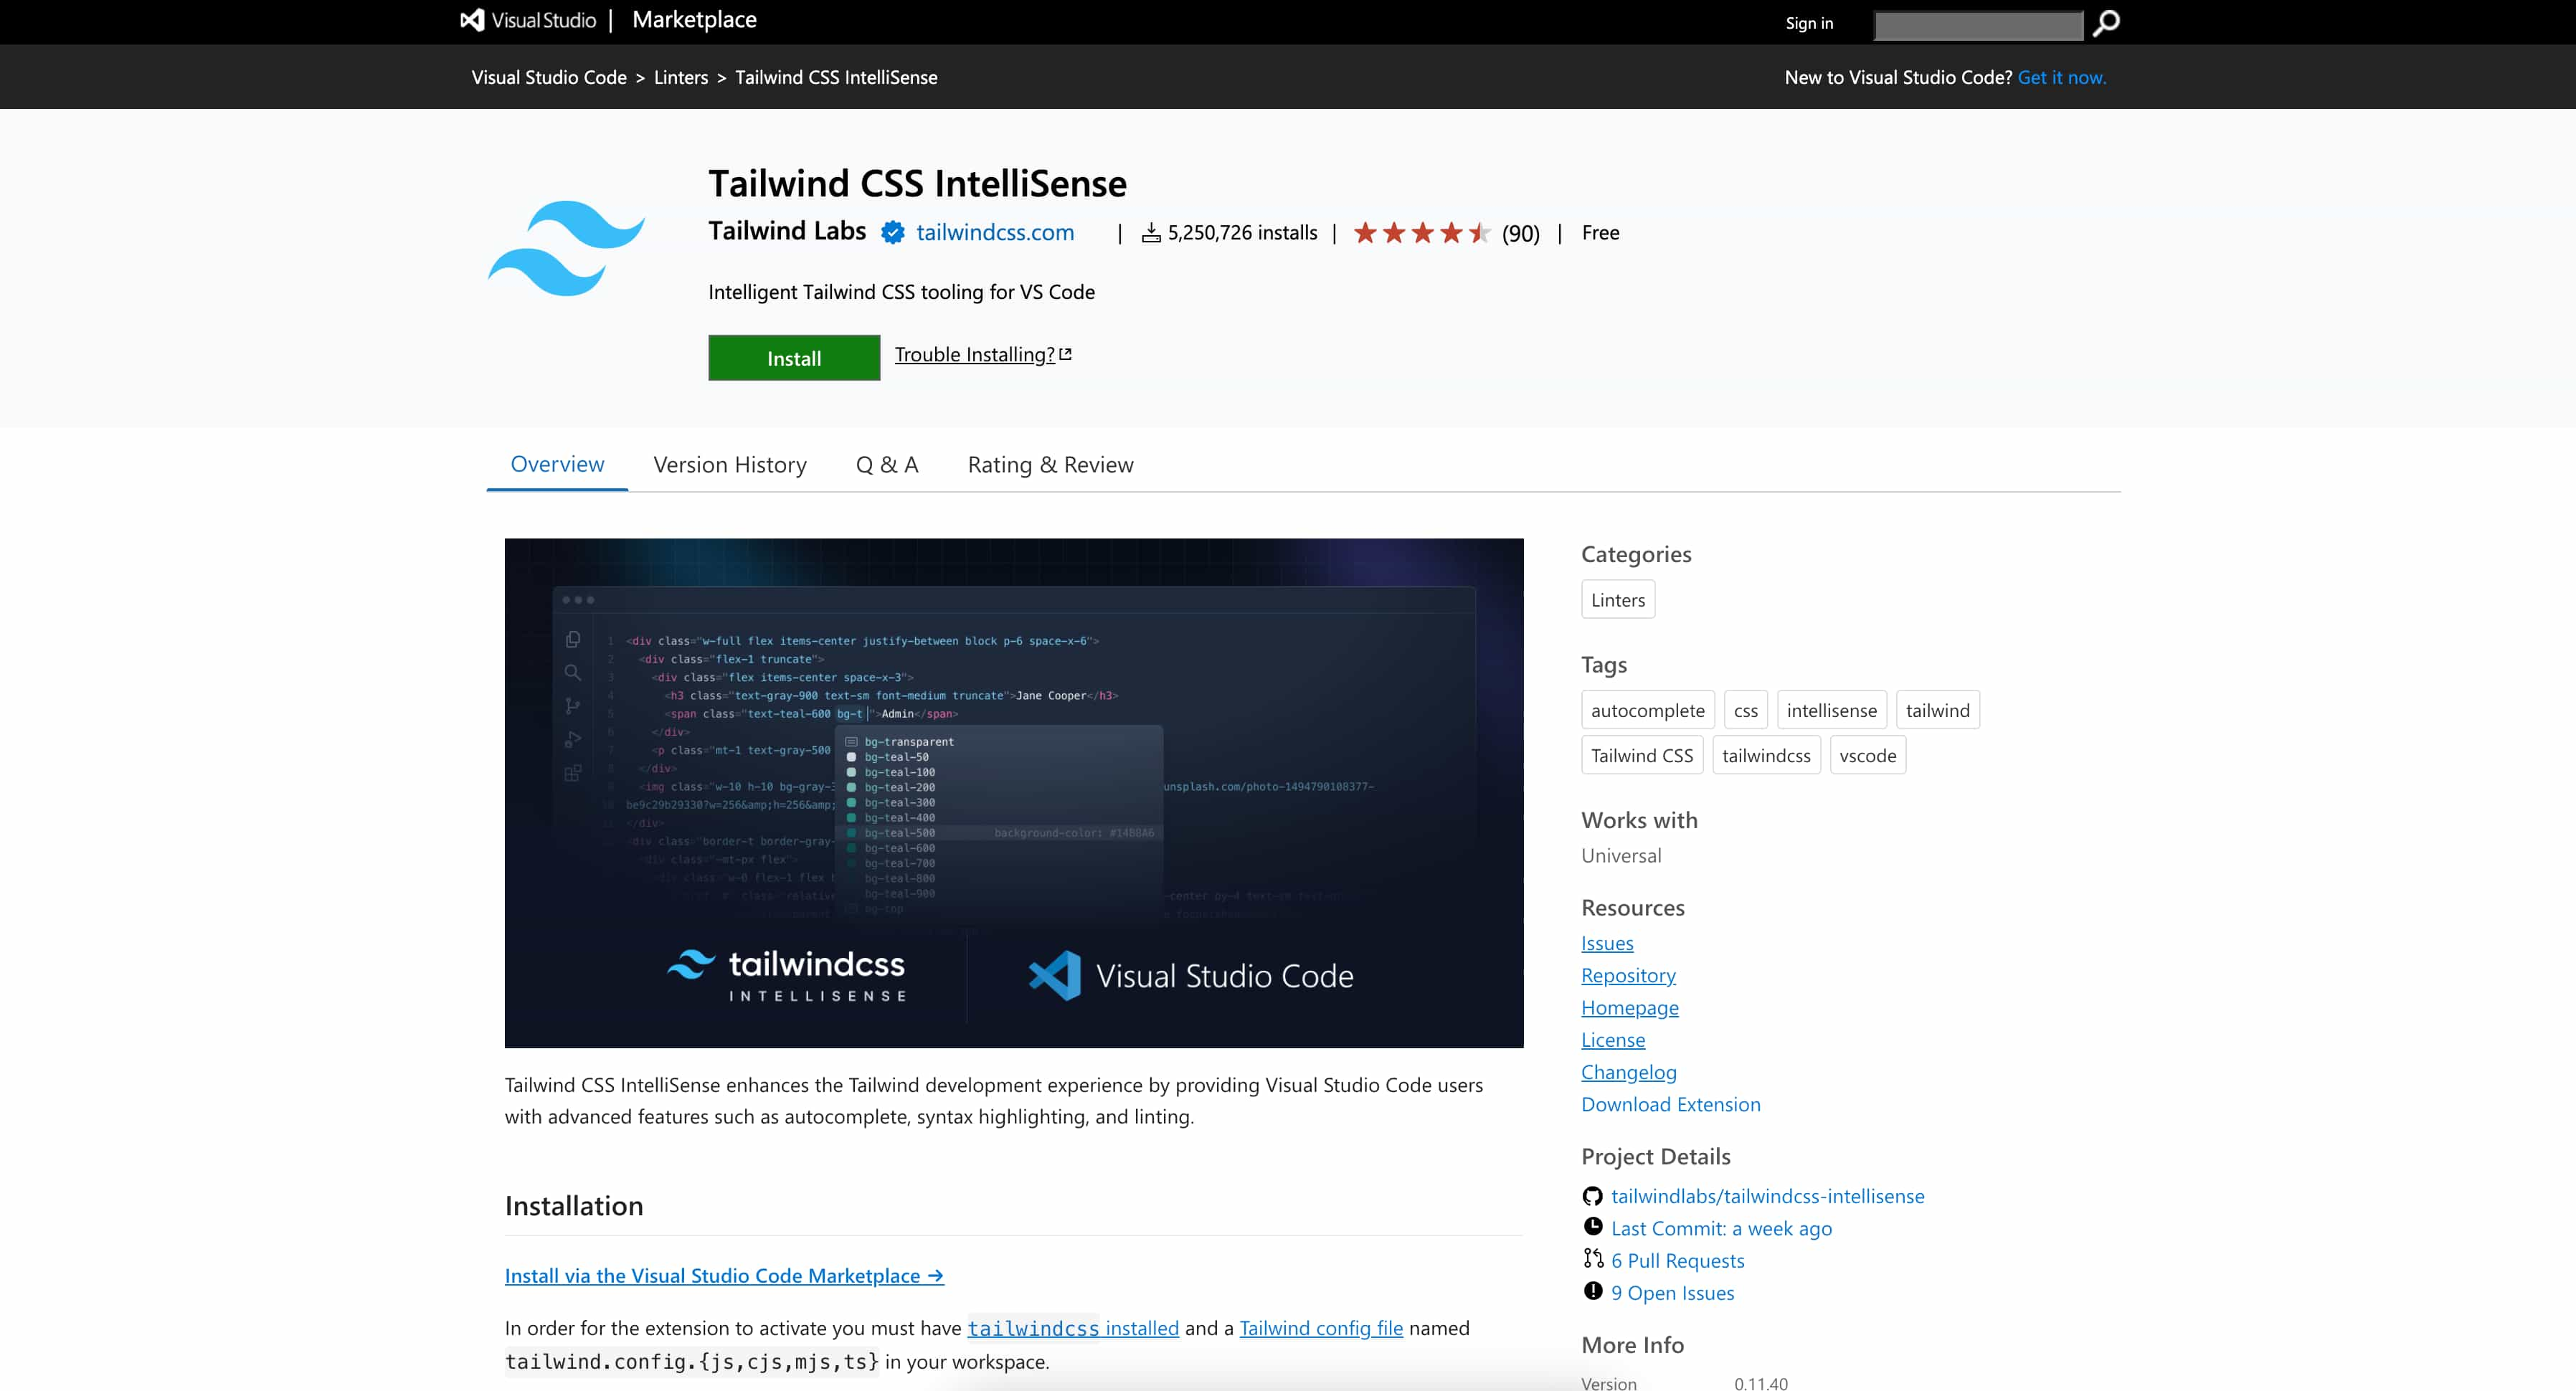
Task: Click the pull request icon
Action: [x=1592, y=1259]
